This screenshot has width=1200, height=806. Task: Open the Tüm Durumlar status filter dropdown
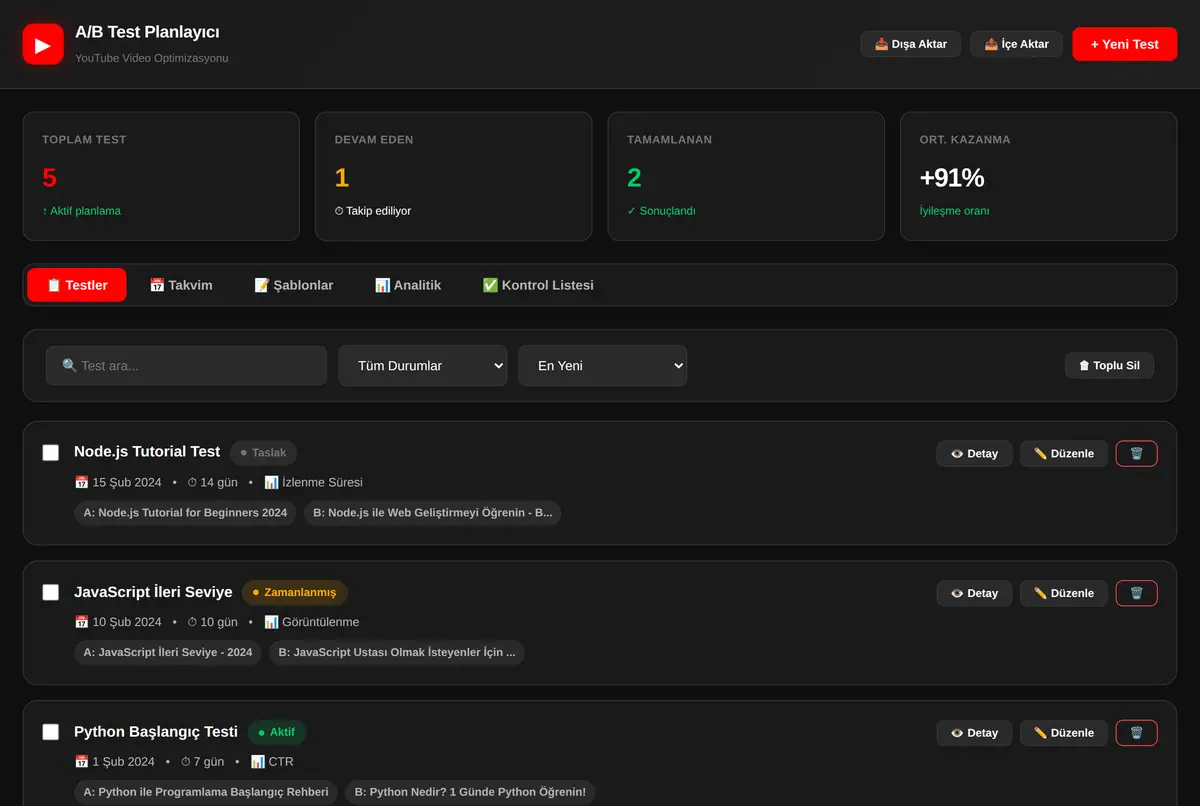tap(422, 366)
